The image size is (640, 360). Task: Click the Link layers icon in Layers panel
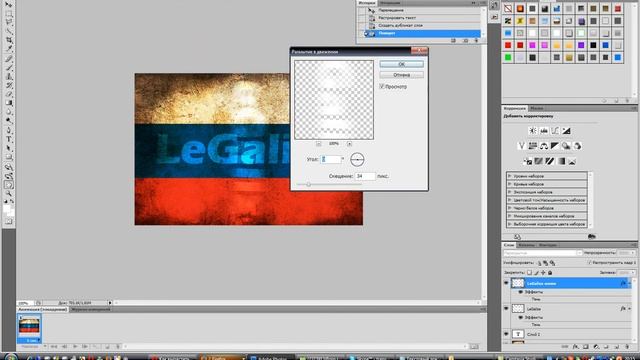[565, 347]
